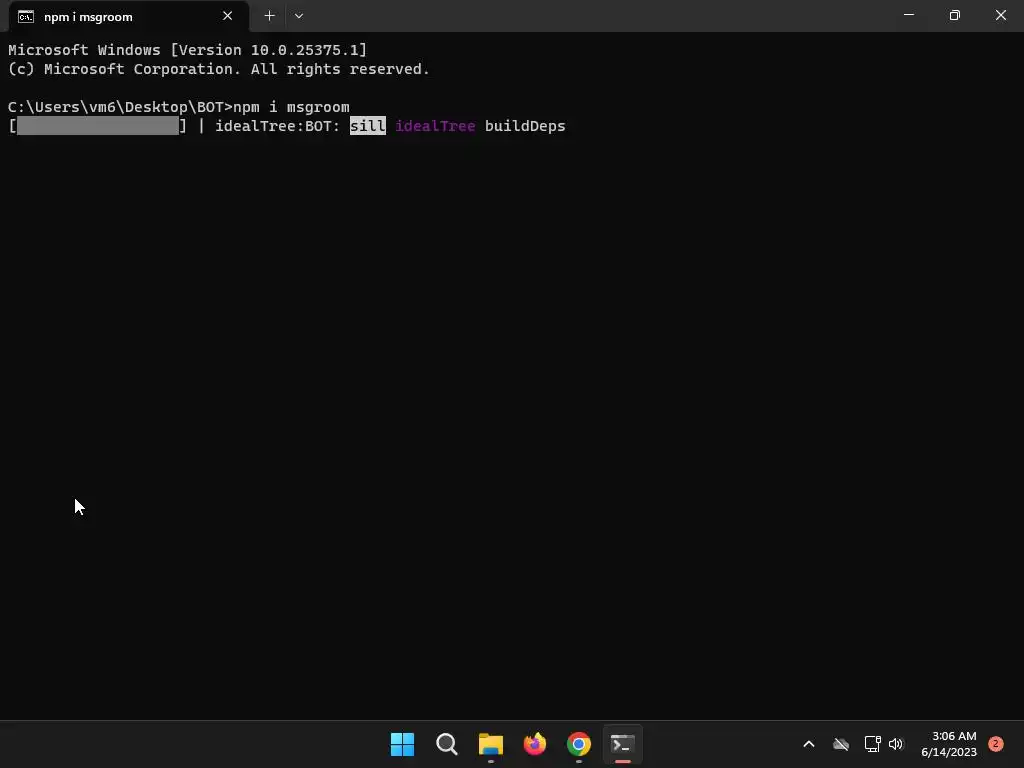This screenshot has height=768, width=1024.
Task: Click the Microsoft Corporation copyright line
Action: (x=219, y=69)
